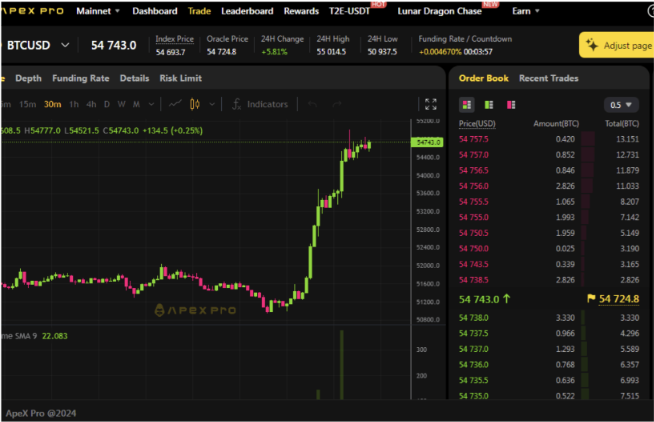654x422 pixels.
Task: Click the flag icon beside 54 724.8
Action: coord(591,299)
